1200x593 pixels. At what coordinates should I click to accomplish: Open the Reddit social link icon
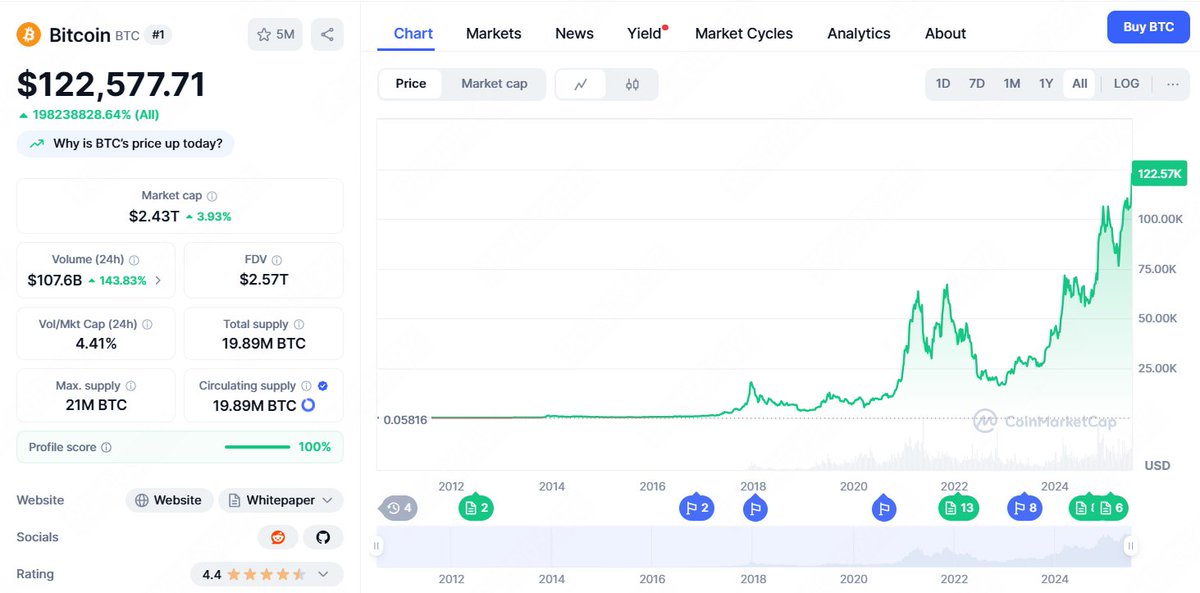[x=278, y=537]
